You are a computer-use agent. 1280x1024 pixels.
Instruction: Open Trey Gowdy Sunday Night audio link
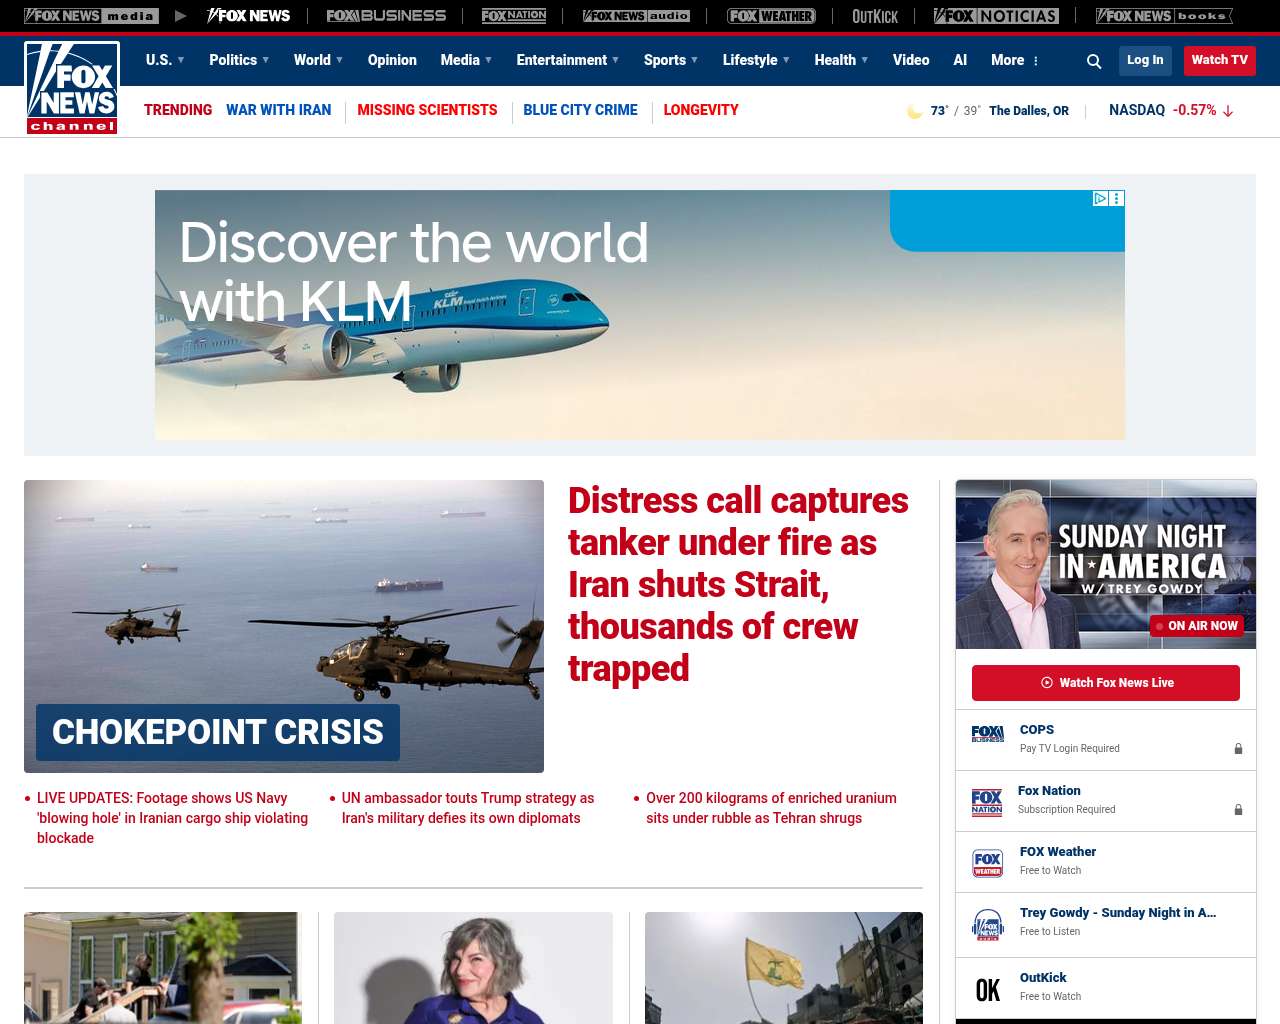click(1118, 913)
